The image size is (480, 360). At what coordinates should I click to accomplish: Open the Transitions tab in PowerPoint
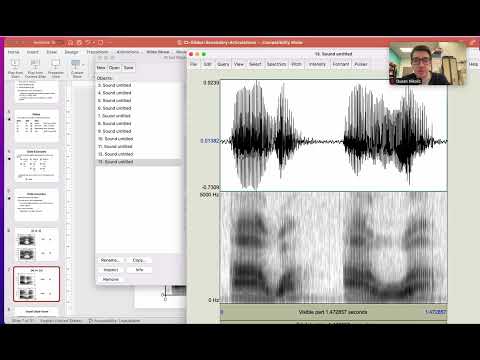[97, 52]
